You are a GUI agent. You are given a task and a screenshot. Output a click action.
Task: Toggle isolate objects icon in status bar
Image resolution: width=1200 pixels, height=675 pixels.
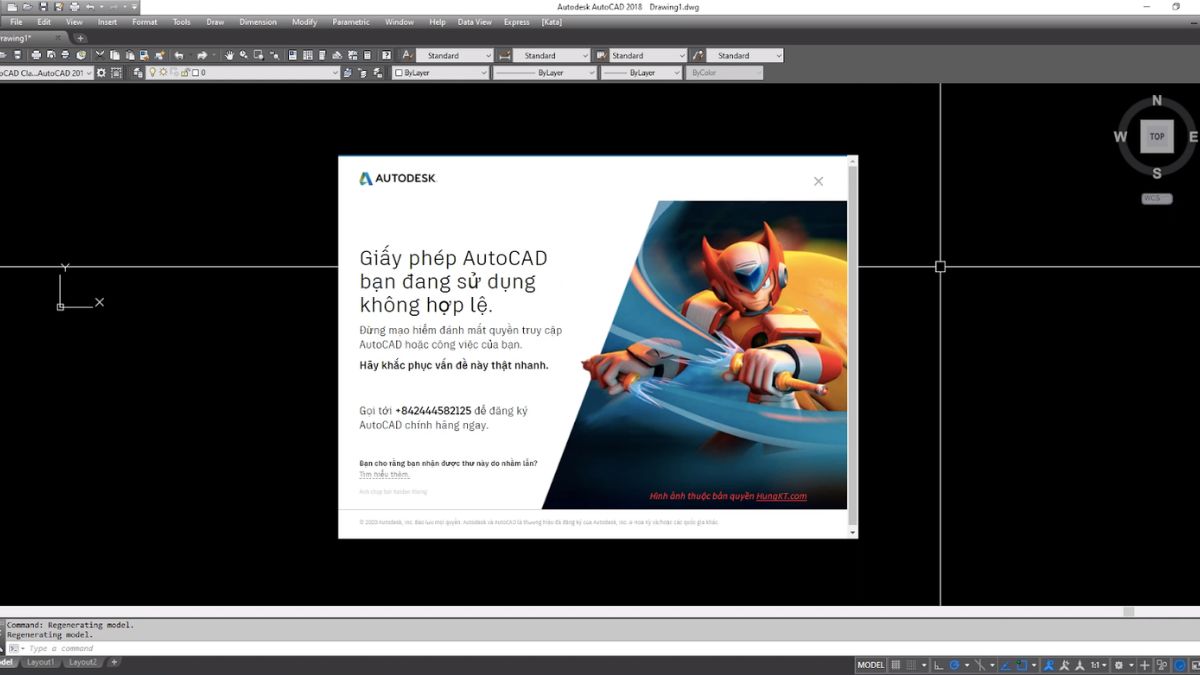tap(1162, 665)
